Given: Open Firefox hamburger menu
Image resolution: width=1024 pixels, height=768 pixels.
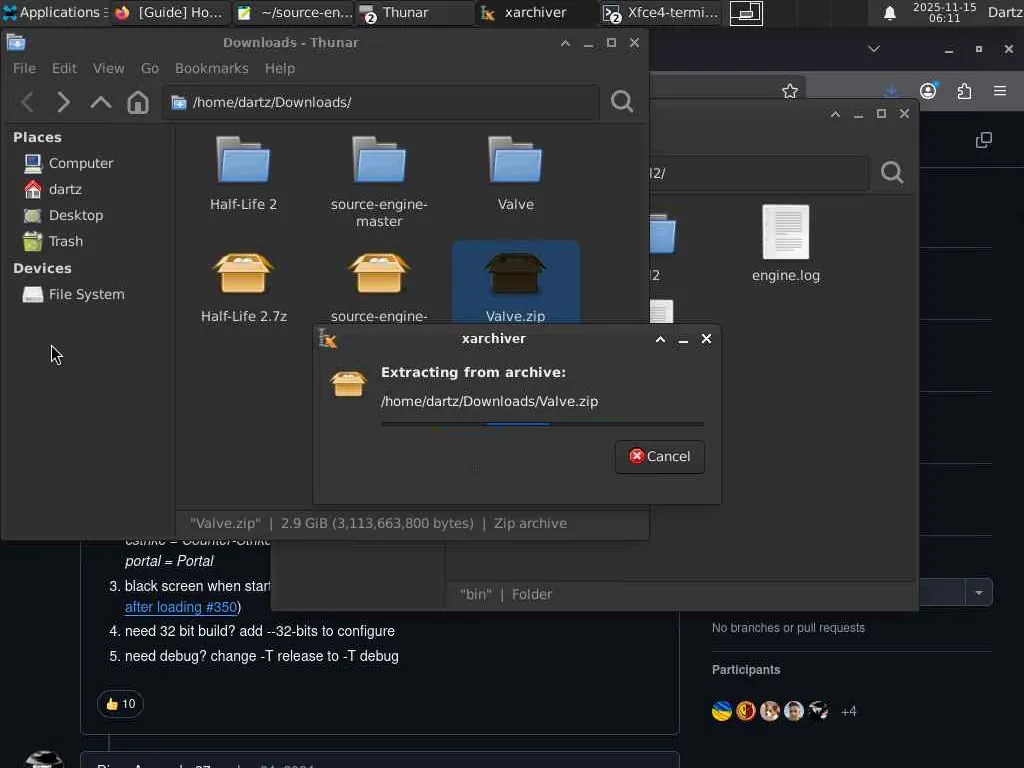Looking at the screenshot, I should point(1000,91).
